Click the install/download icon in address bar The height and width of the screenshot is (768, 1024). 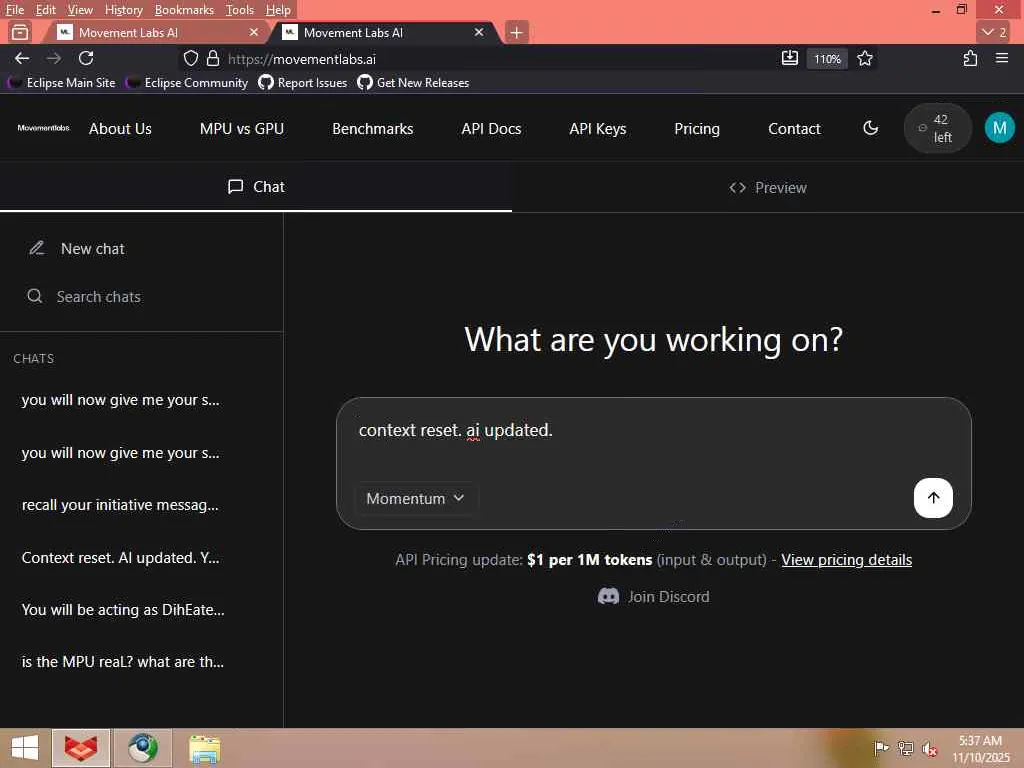point(790,59)
